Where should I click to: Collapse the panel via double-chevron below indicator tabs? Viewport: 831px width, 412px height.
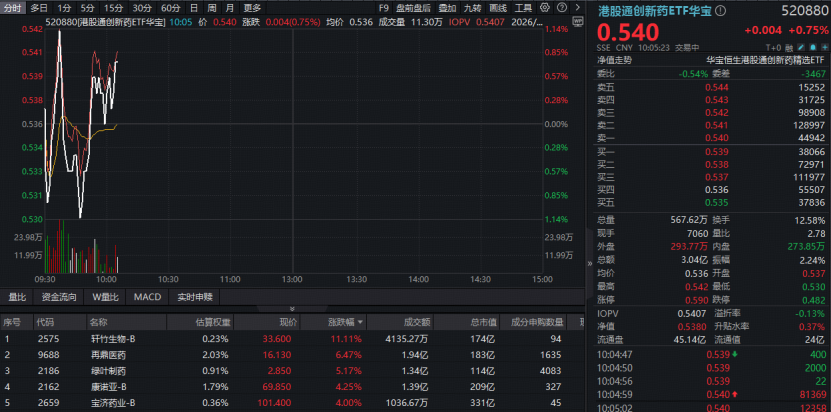pyautogui.click(x=292, y=309)
